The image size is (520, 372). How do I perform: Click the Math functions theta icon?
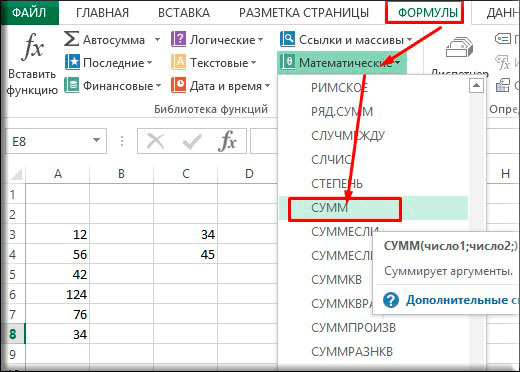(287, 62)
